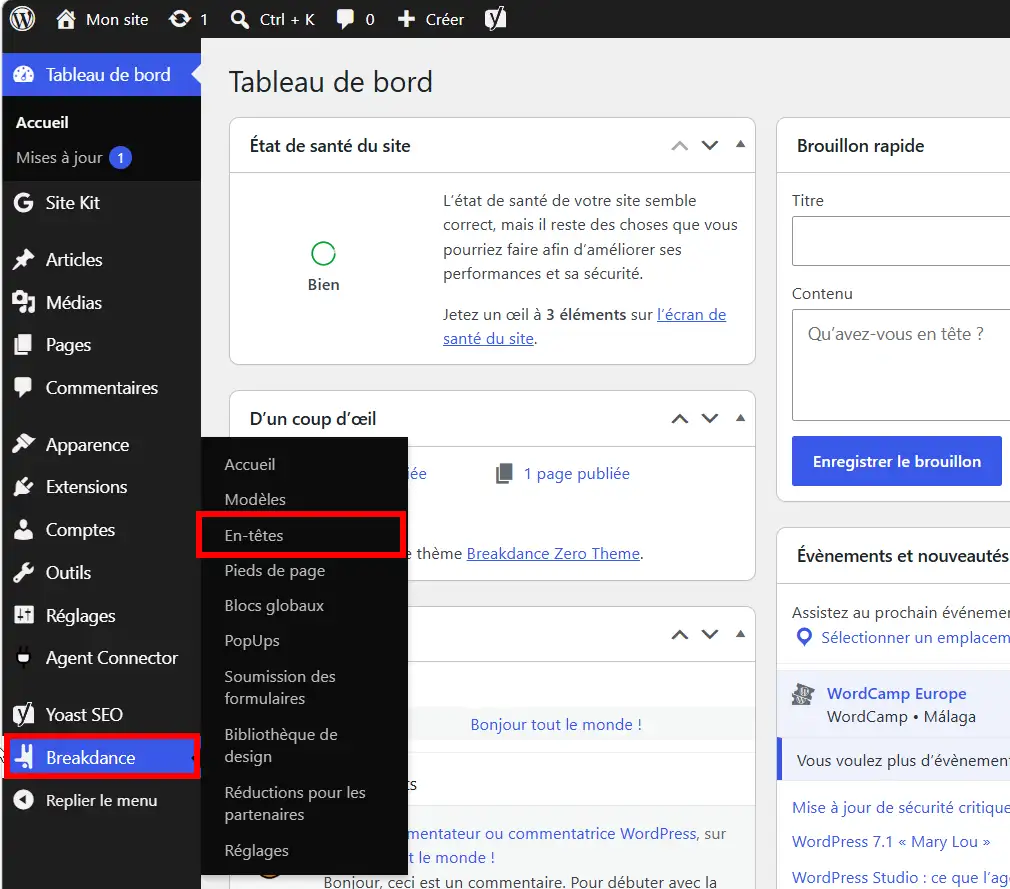The width and height of the screenshot is (1010, 889).
Task: Click the Réglages sliders icon in sidebar
Action: pos(24,615)
